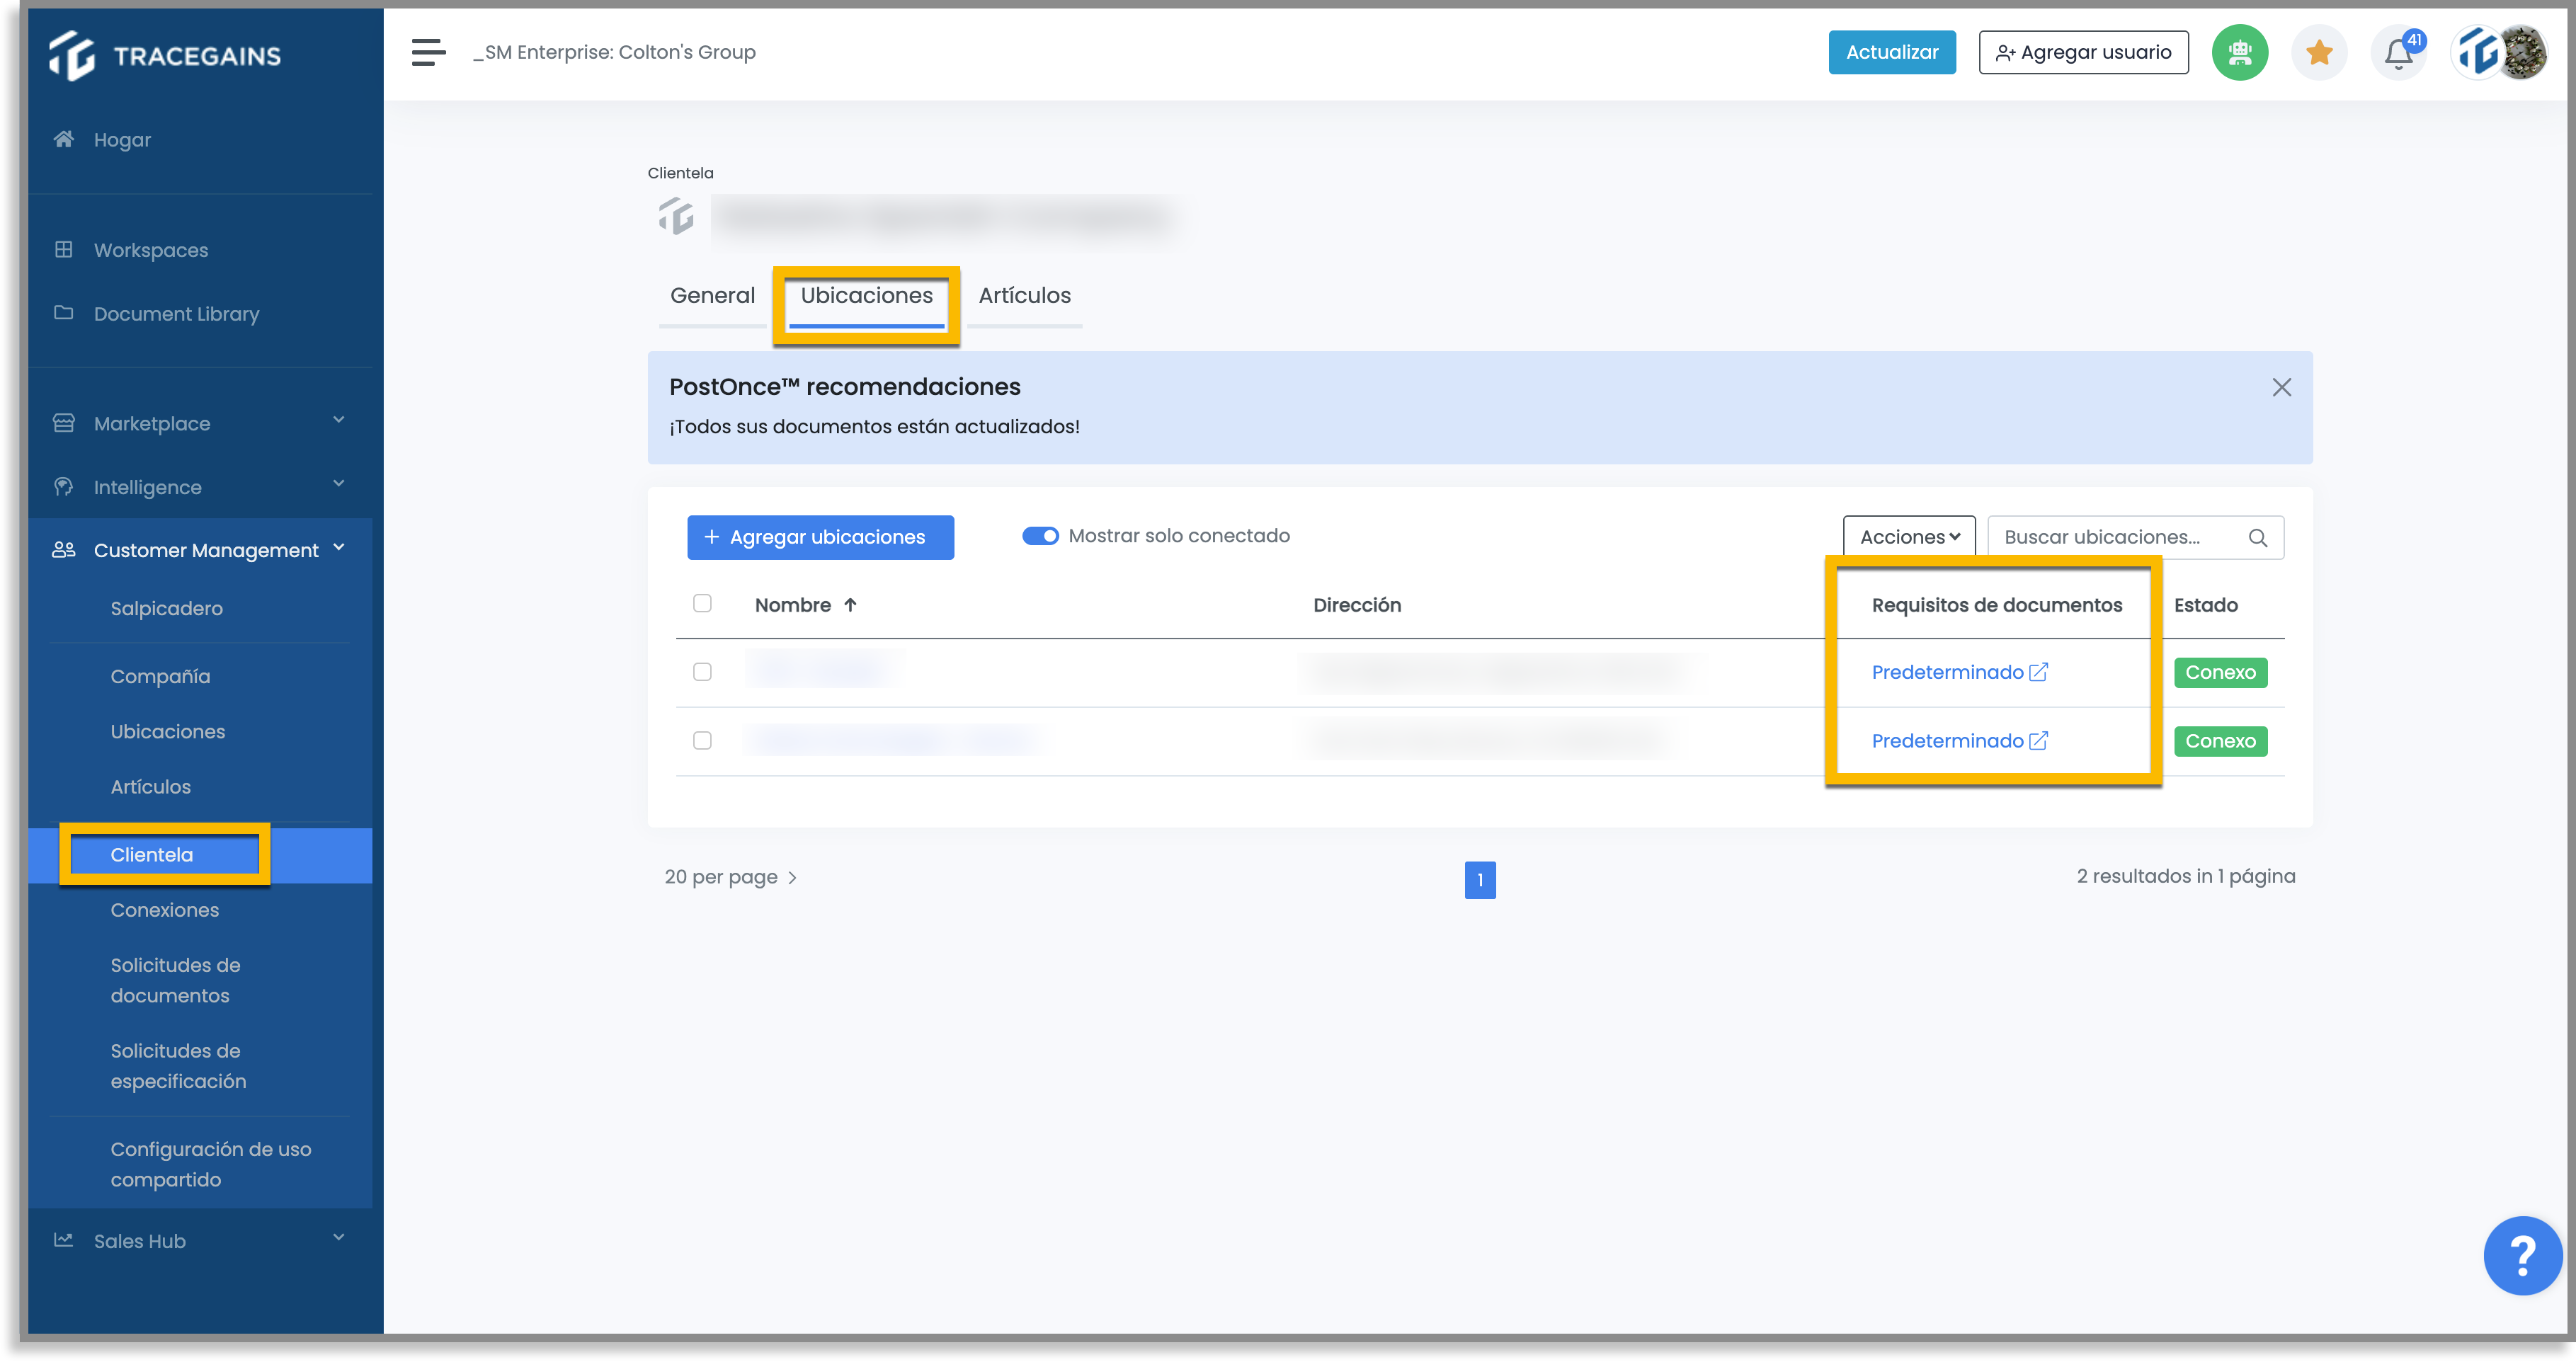Click the Buscar ubicaciones search field
Image resolution: width=2576 pixels, height=1362 pixels.
tap(2120, 537)
